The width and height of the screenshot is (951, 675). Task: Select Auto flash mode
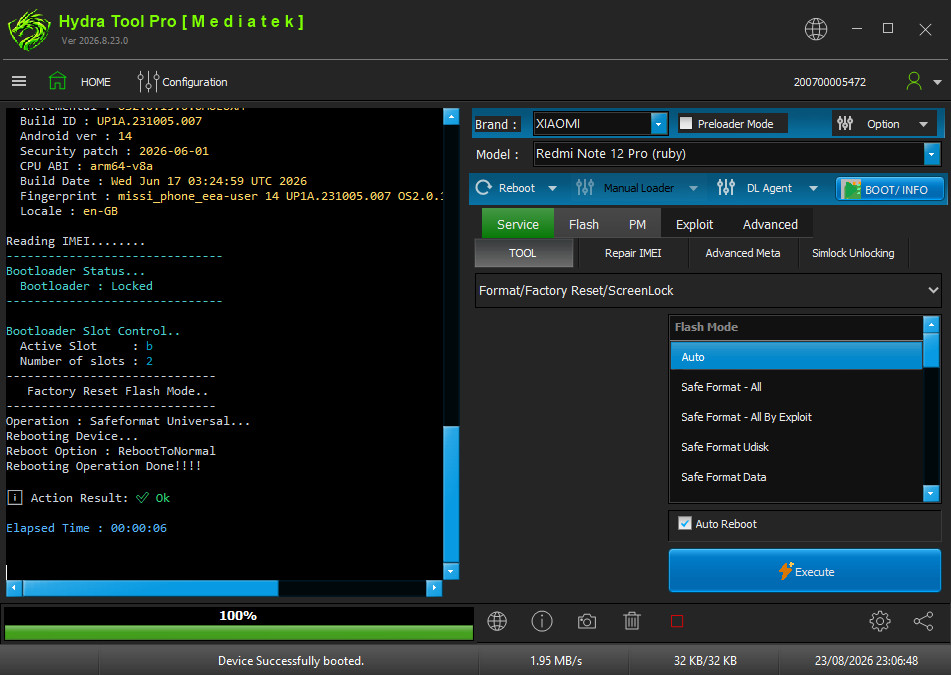click(796, 357)
